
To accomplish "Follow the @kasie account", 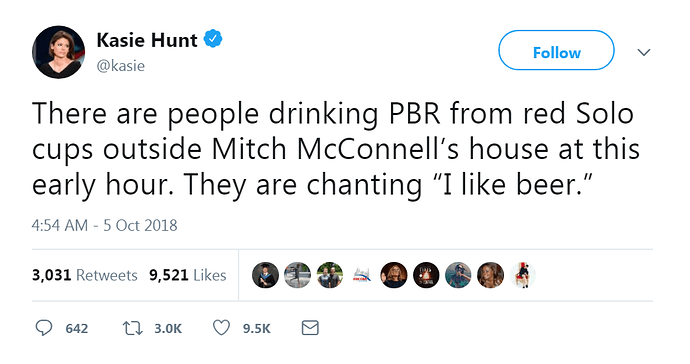I will (556, 50).
